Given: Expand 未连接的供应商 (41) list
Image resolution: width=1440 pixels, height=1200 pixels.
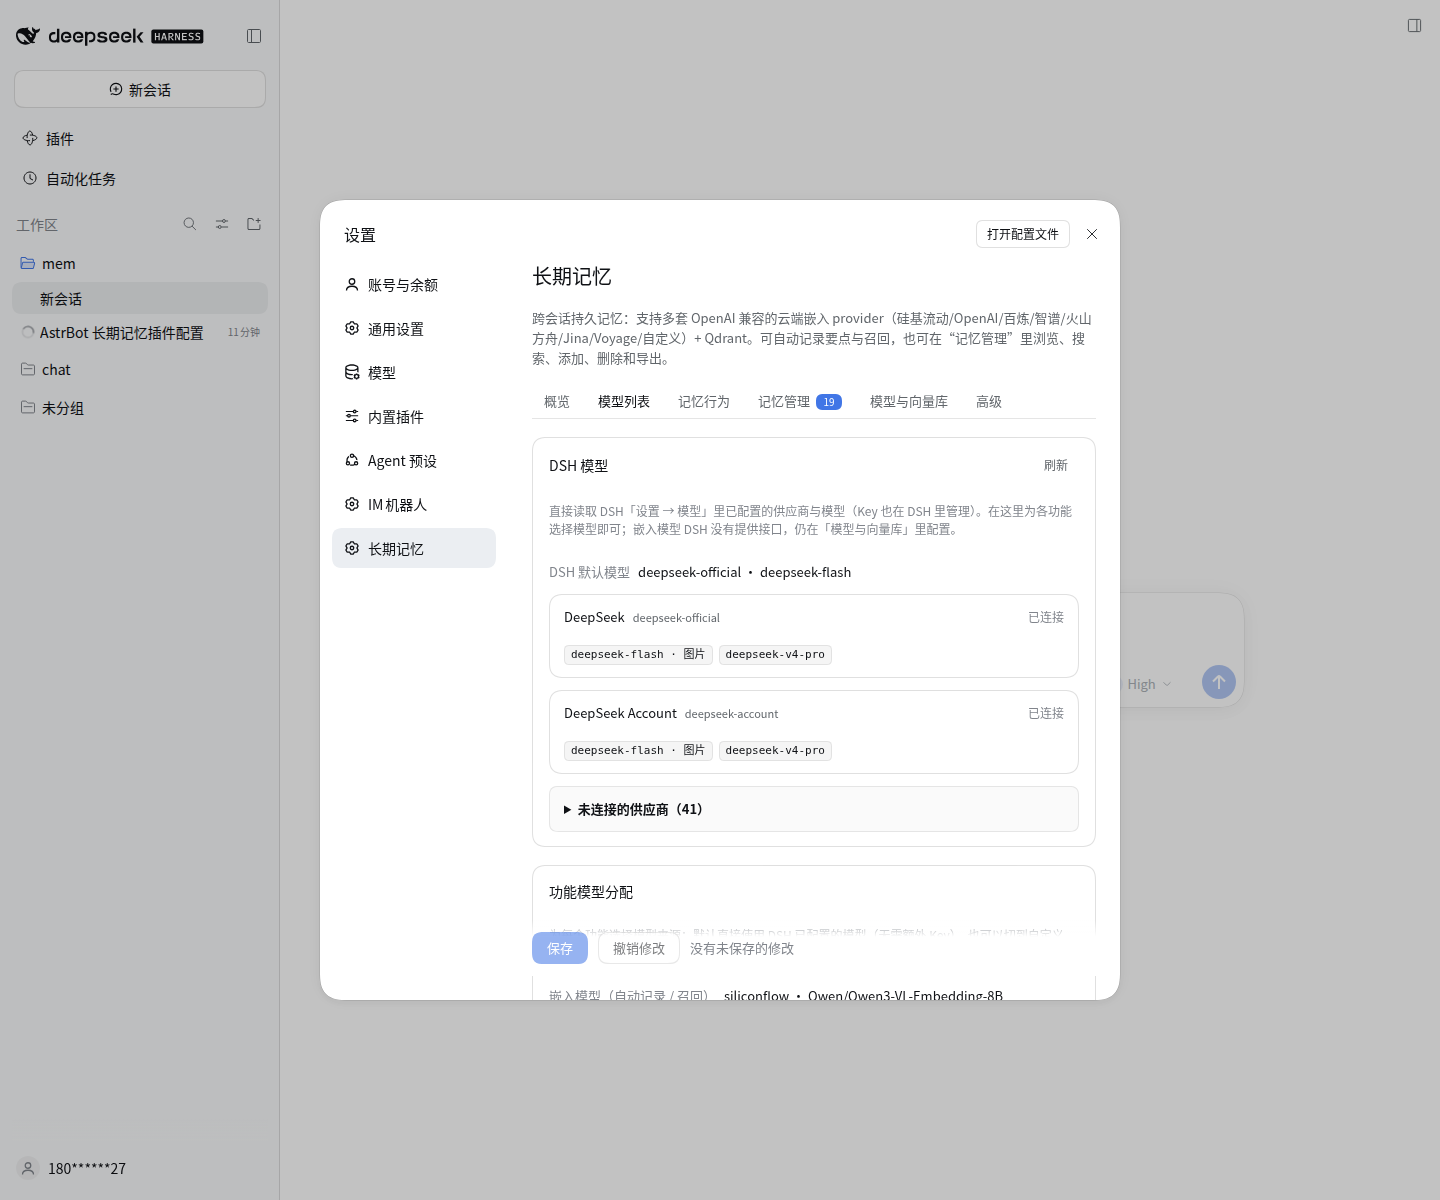Looking at the screenshot, I should click(x=814, y=809).
